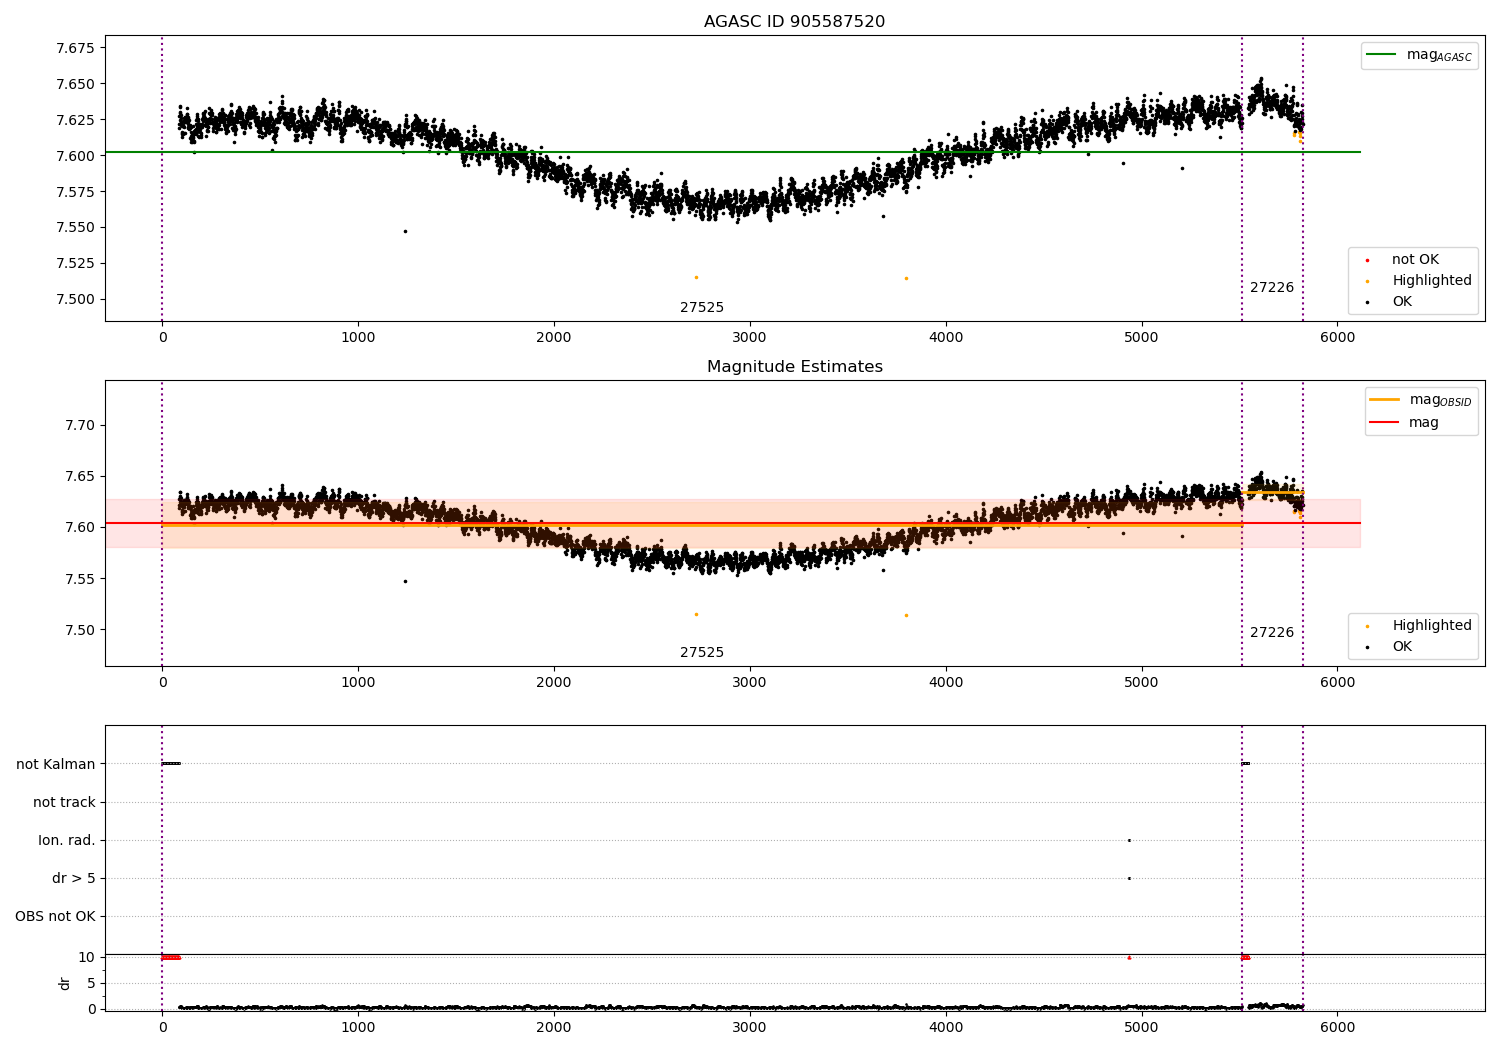Screen dimensions: 1500x1050
Task: Click the "27226" label in Magnitude Estimates plot
Action: [x=1272, y=633]
